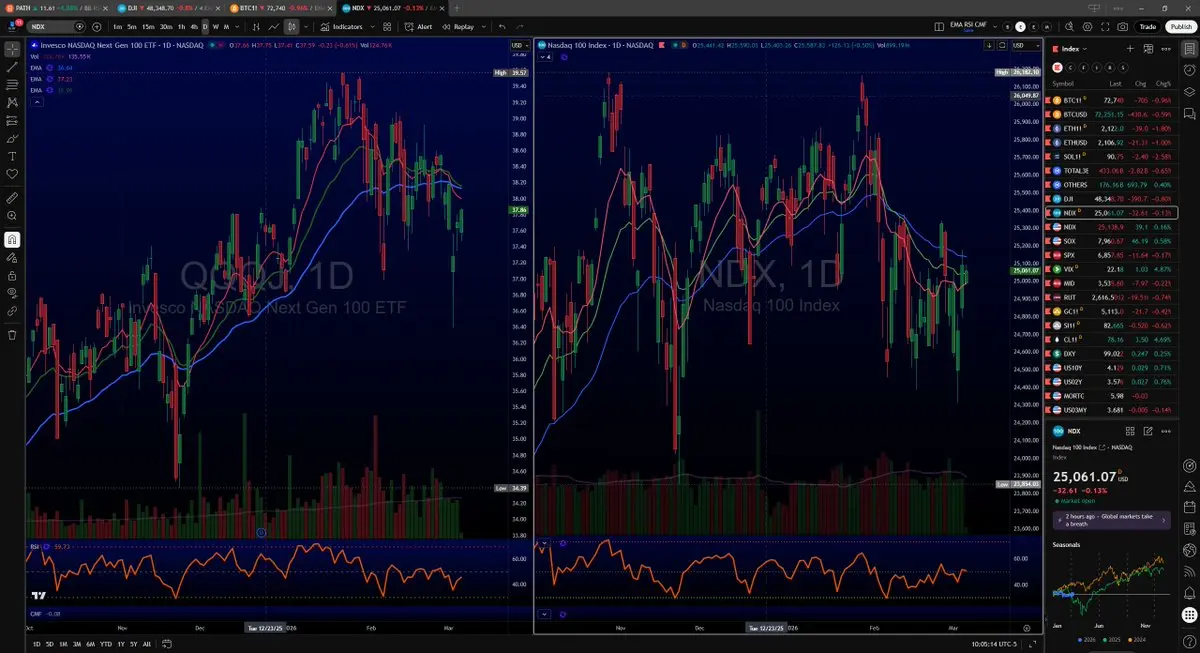Select the 1m timeframe
The image size is (1200, 653).
pyautogui.click(x=117, y=26)
